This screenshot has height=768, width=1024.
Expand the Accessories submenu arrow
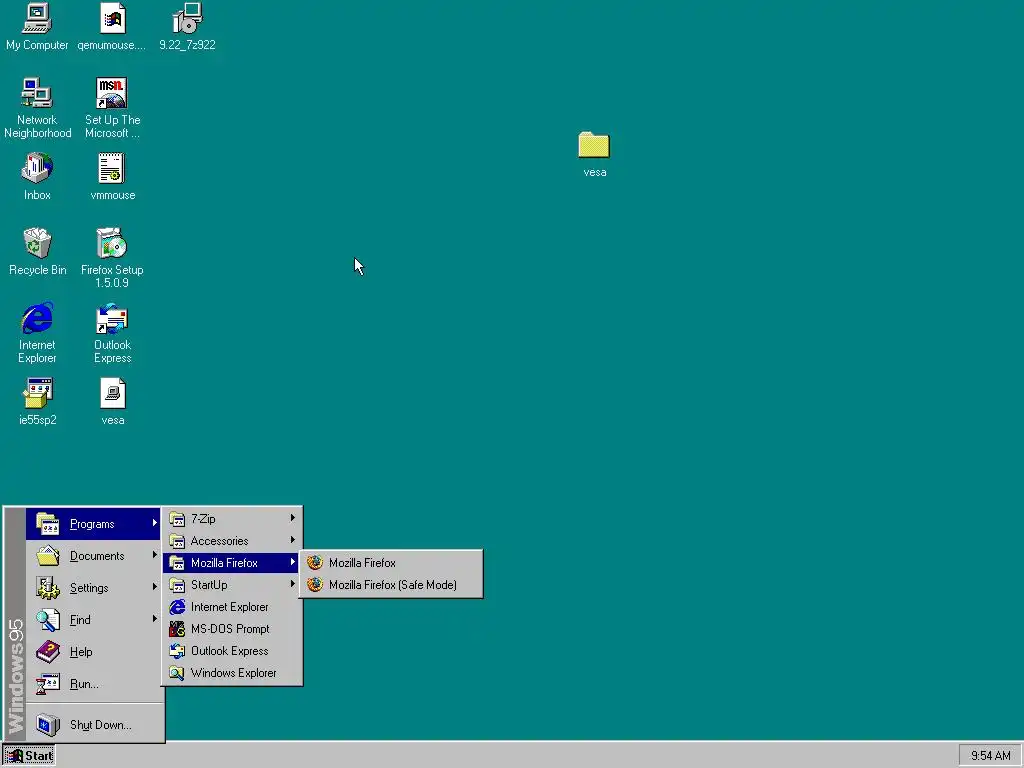coord(293,540)
